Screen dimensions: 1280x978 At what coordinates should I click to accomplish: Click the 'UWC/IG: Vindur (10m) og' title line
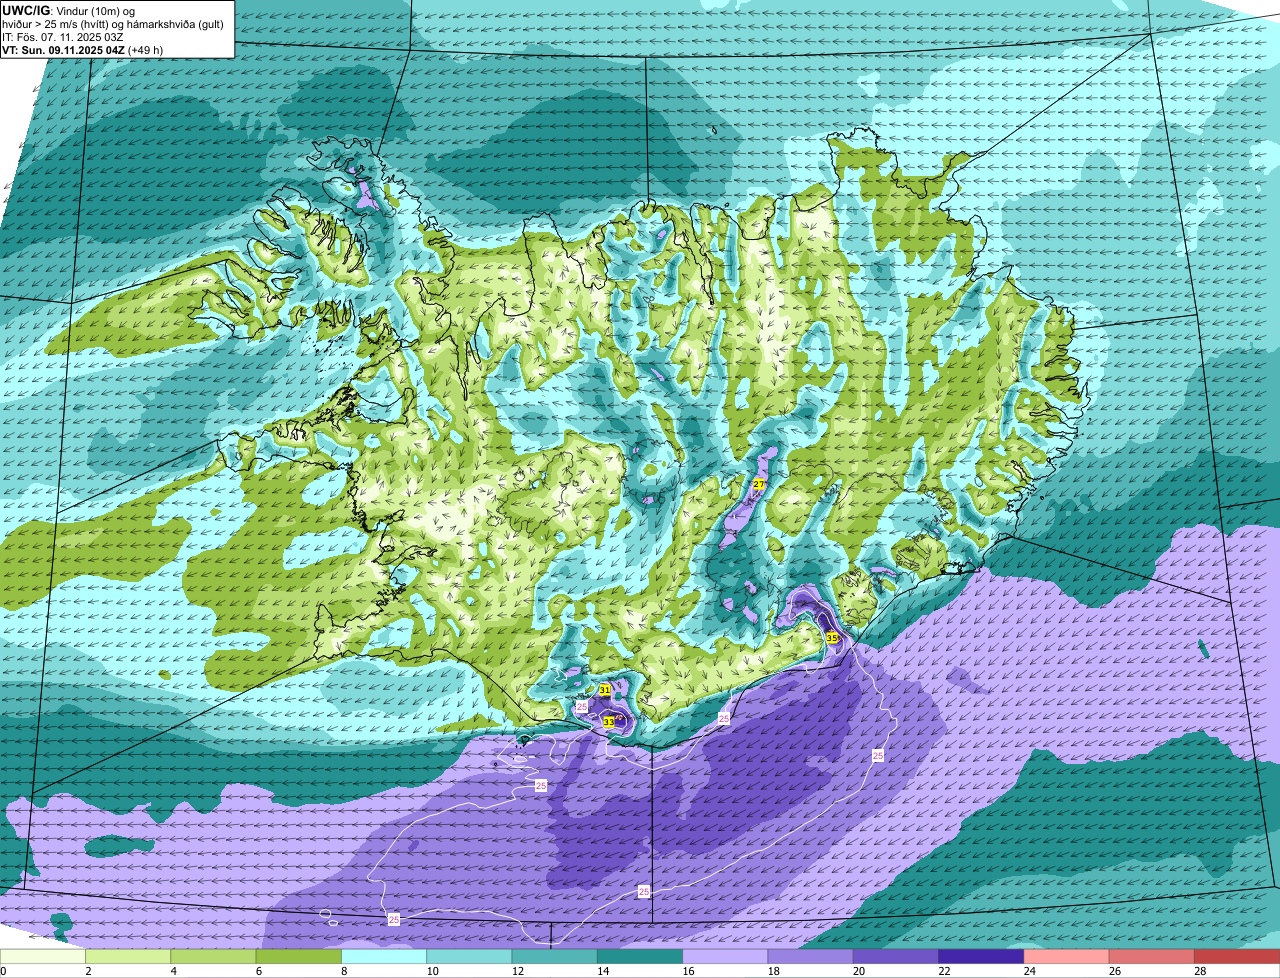[x=68, y=11]
